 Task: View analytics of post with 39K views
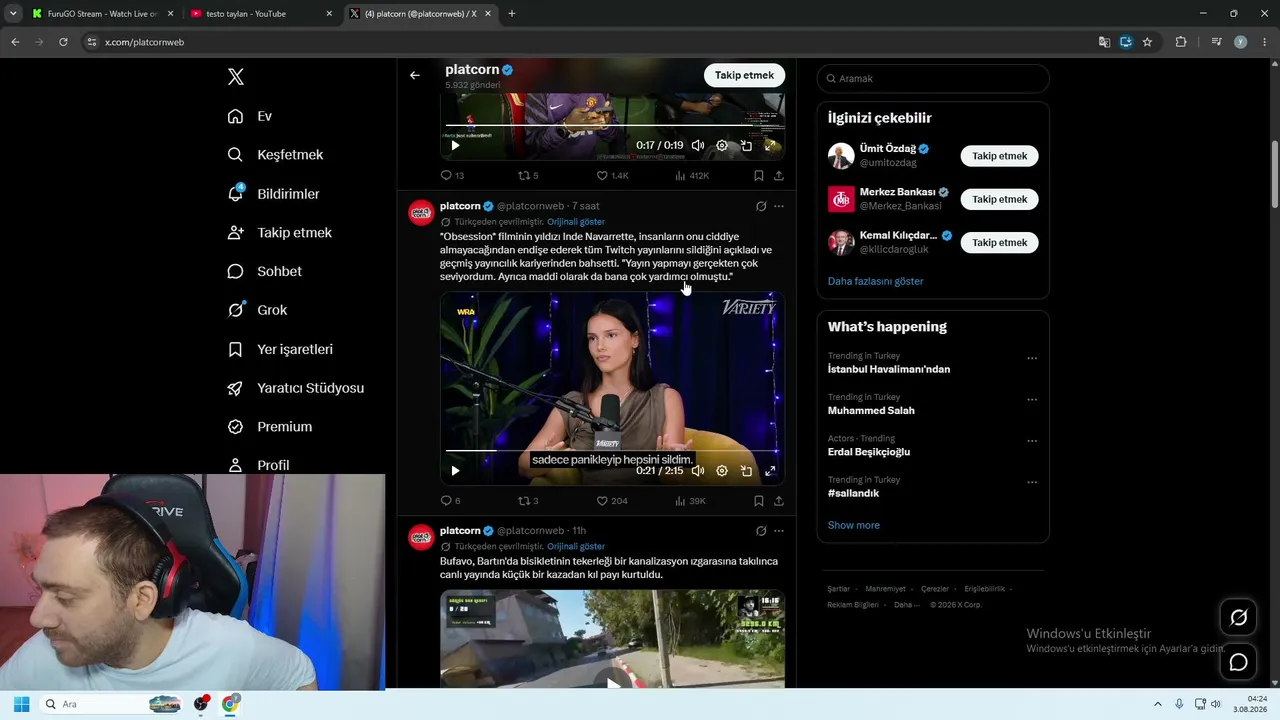[691, 501]
